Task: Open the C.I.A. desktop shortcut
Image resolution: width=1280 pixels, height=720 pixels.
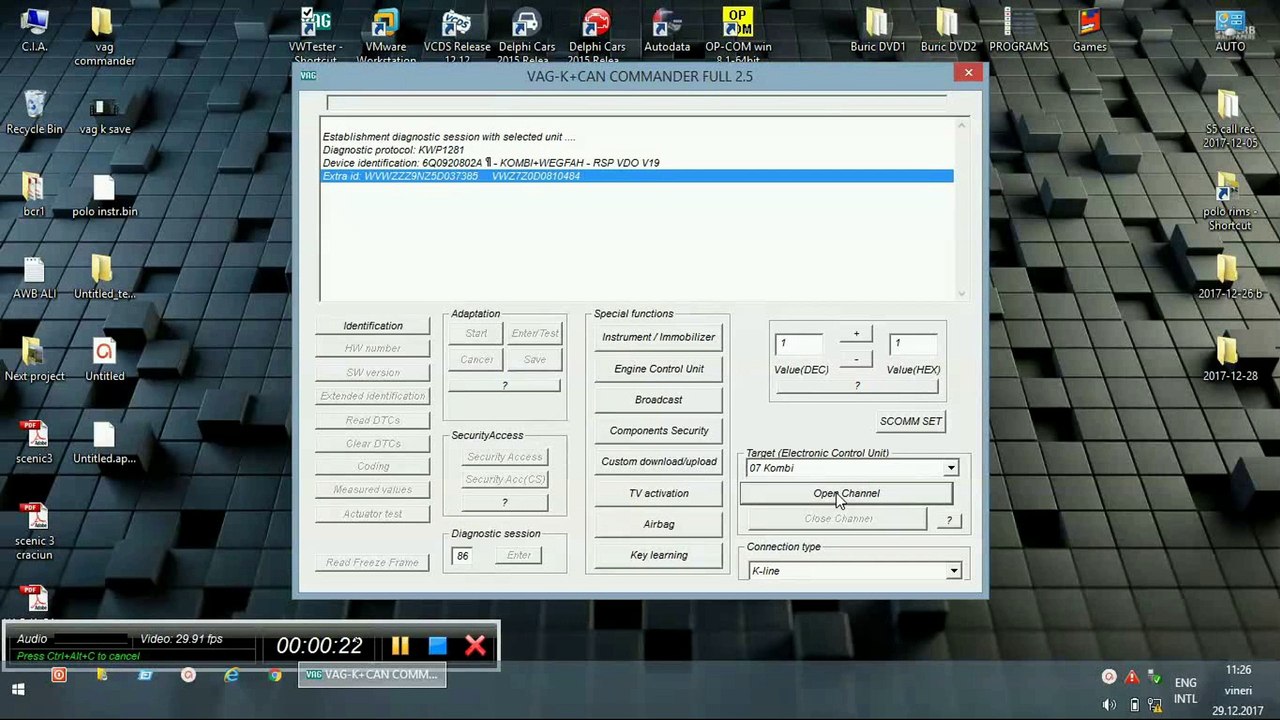Action: click(34, 31)
